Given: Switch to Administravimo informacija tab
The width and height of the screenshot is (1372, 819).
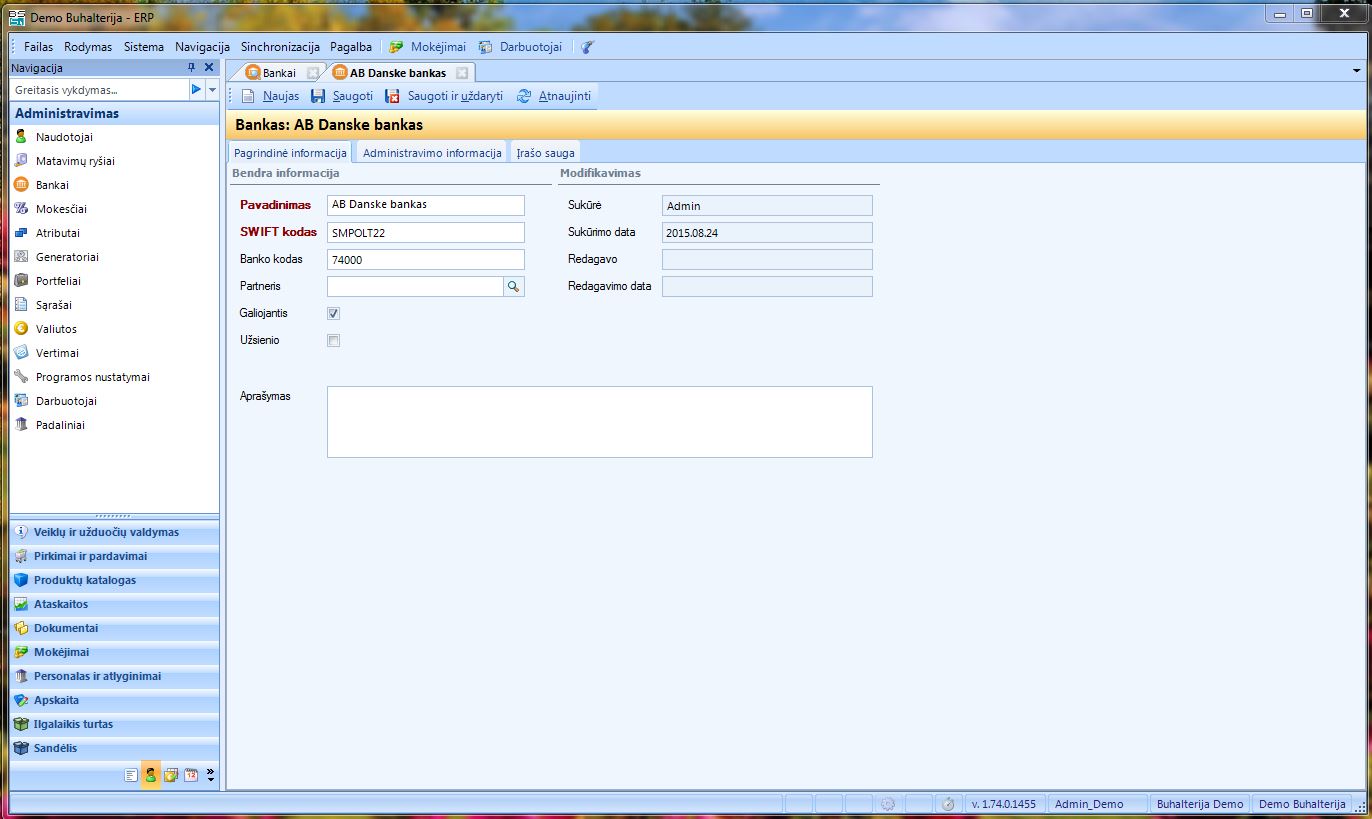Looking at the screenshot, I should [432, 153].
